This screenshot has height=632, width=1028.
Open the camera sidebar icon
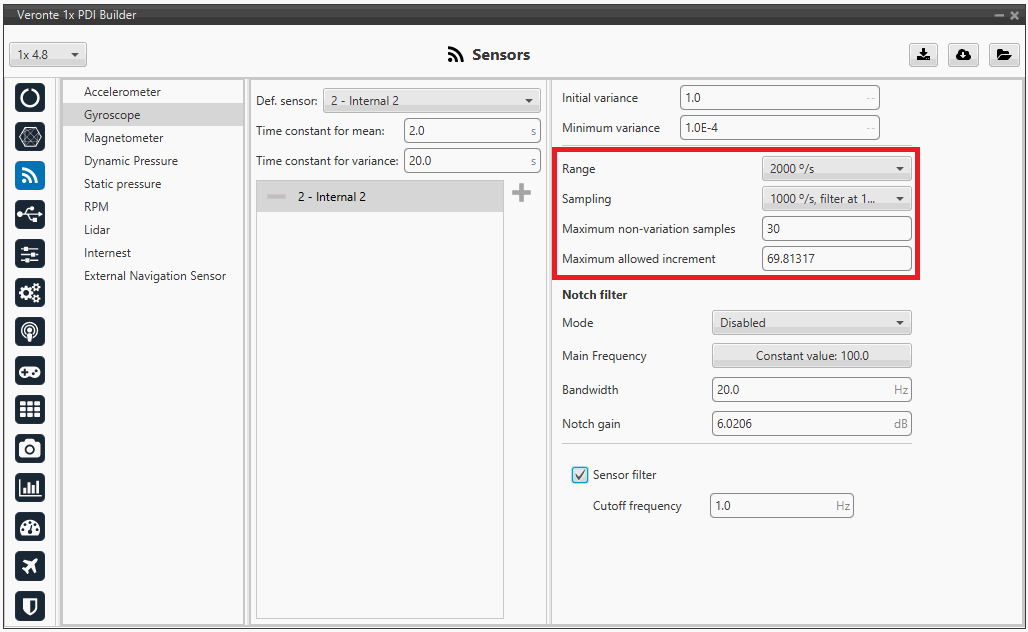pos(30,449)
